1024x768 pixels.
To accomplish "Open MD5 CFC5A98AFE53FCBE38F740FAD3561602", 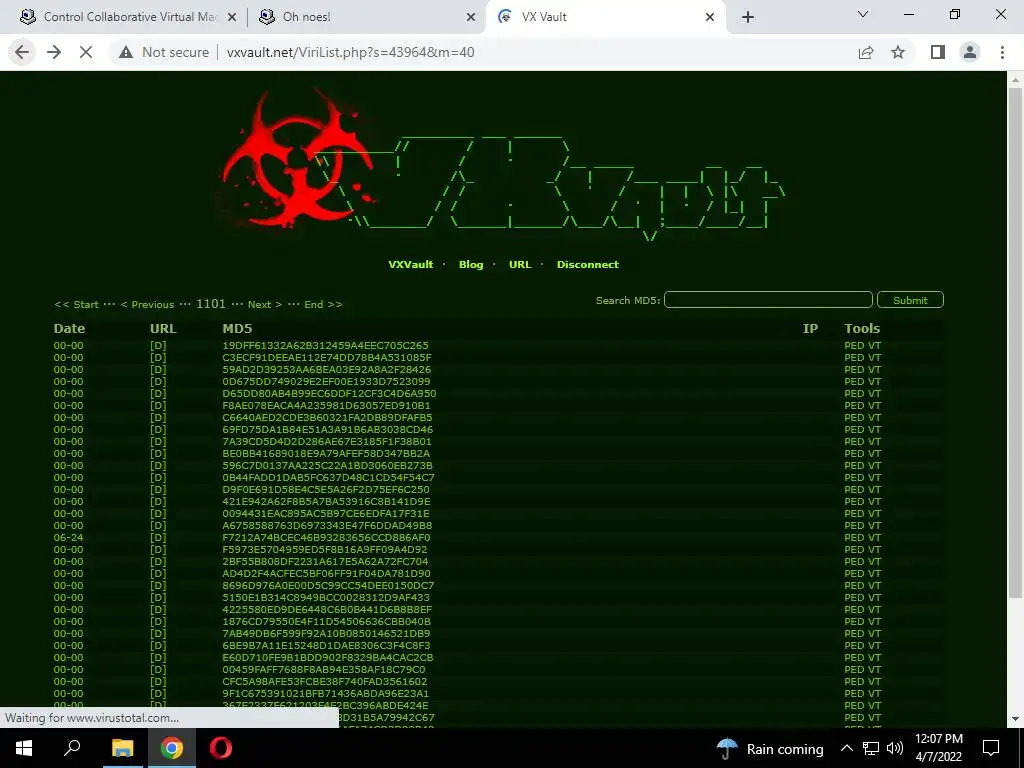I will pyautogui.click(x=325, y=681).
